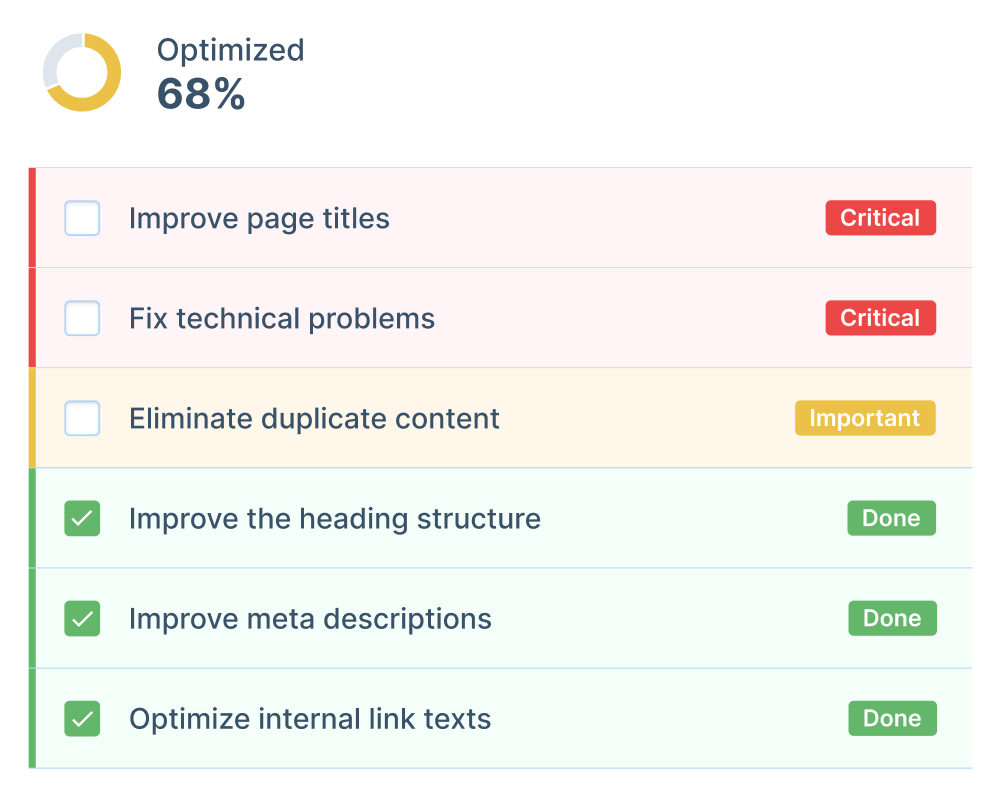The height and width of the screenshot is (808, 1001).
Task: Open the Improve meta descriptions task
Action: [x=310, y=618]
